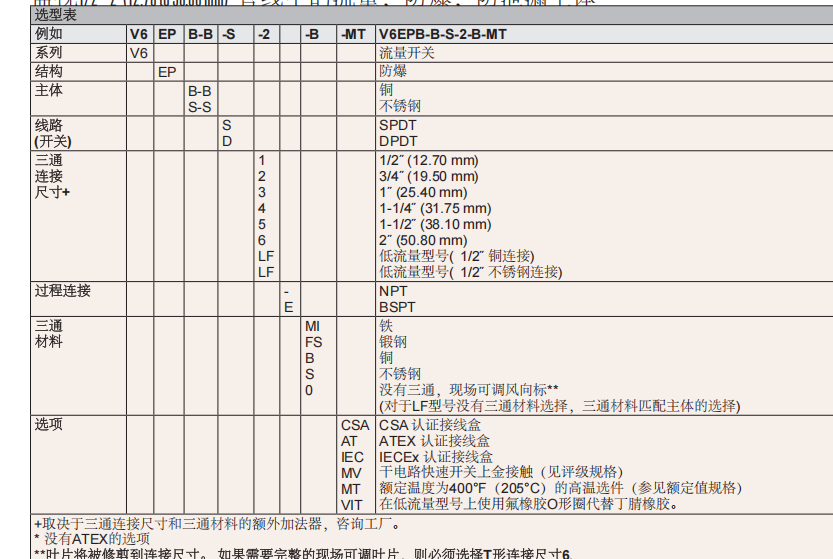This screenshot has height=559, width=833.
Task: Select the V6EPB-B-S-2-B-MT example model code
Action: (x=442, y=34)
